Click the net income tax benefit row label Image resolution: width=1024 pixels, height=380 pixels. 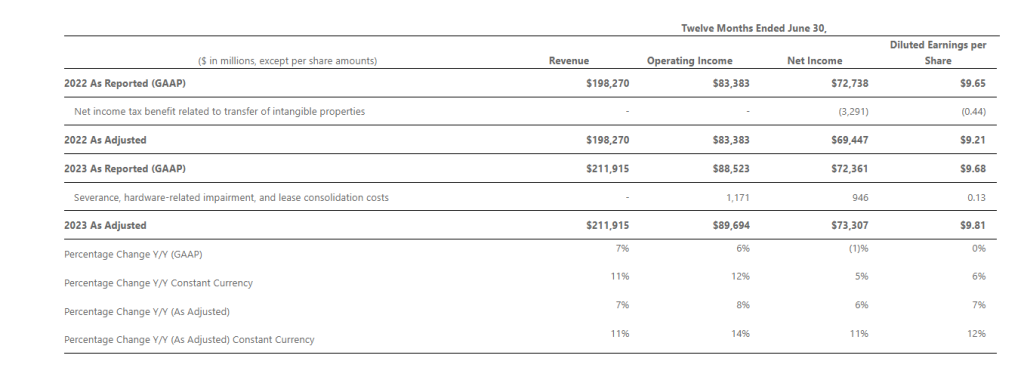coord(219,112)
